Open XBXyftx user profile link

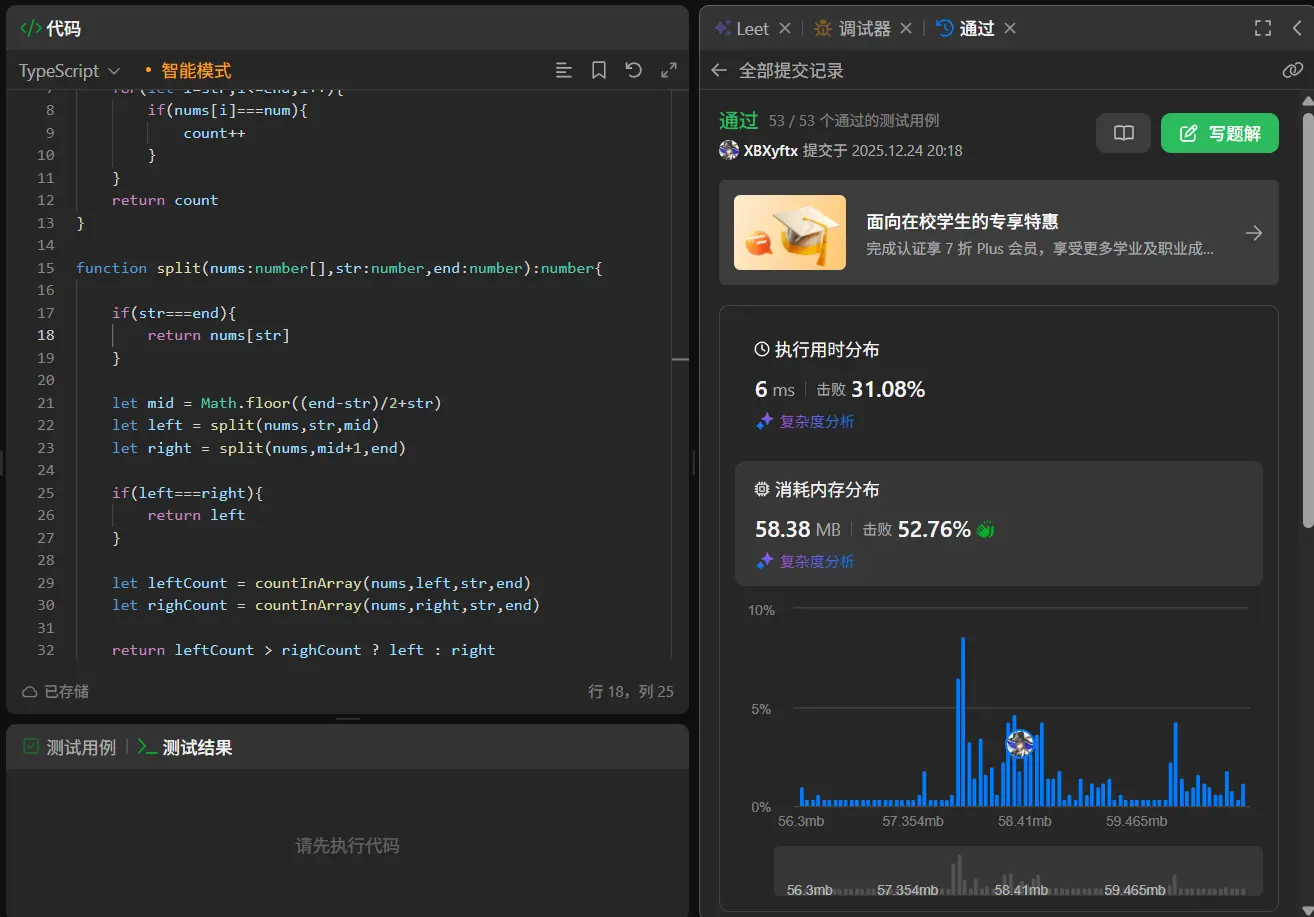770,151
